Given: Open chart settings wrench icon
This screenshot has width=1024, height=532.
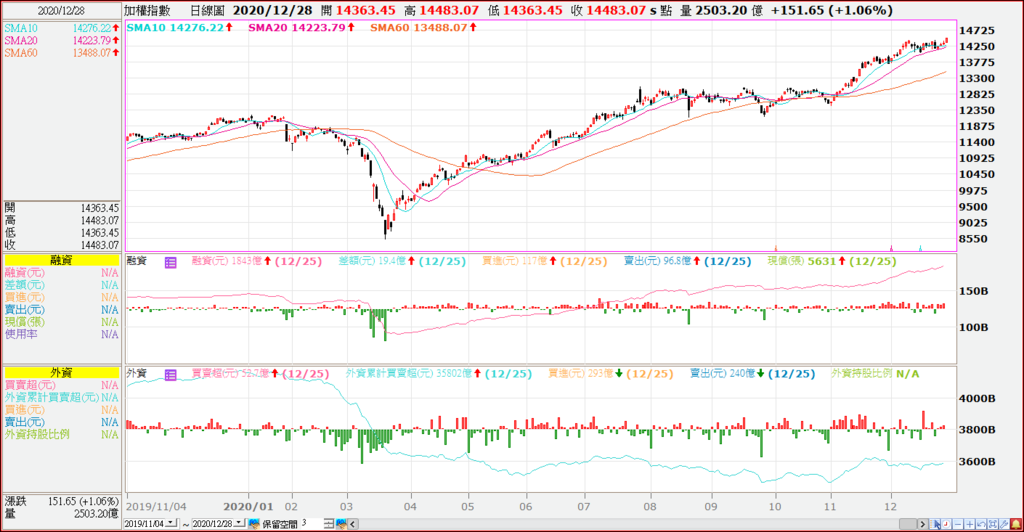Looking at the screenshot, I should tap(1004, 524).
